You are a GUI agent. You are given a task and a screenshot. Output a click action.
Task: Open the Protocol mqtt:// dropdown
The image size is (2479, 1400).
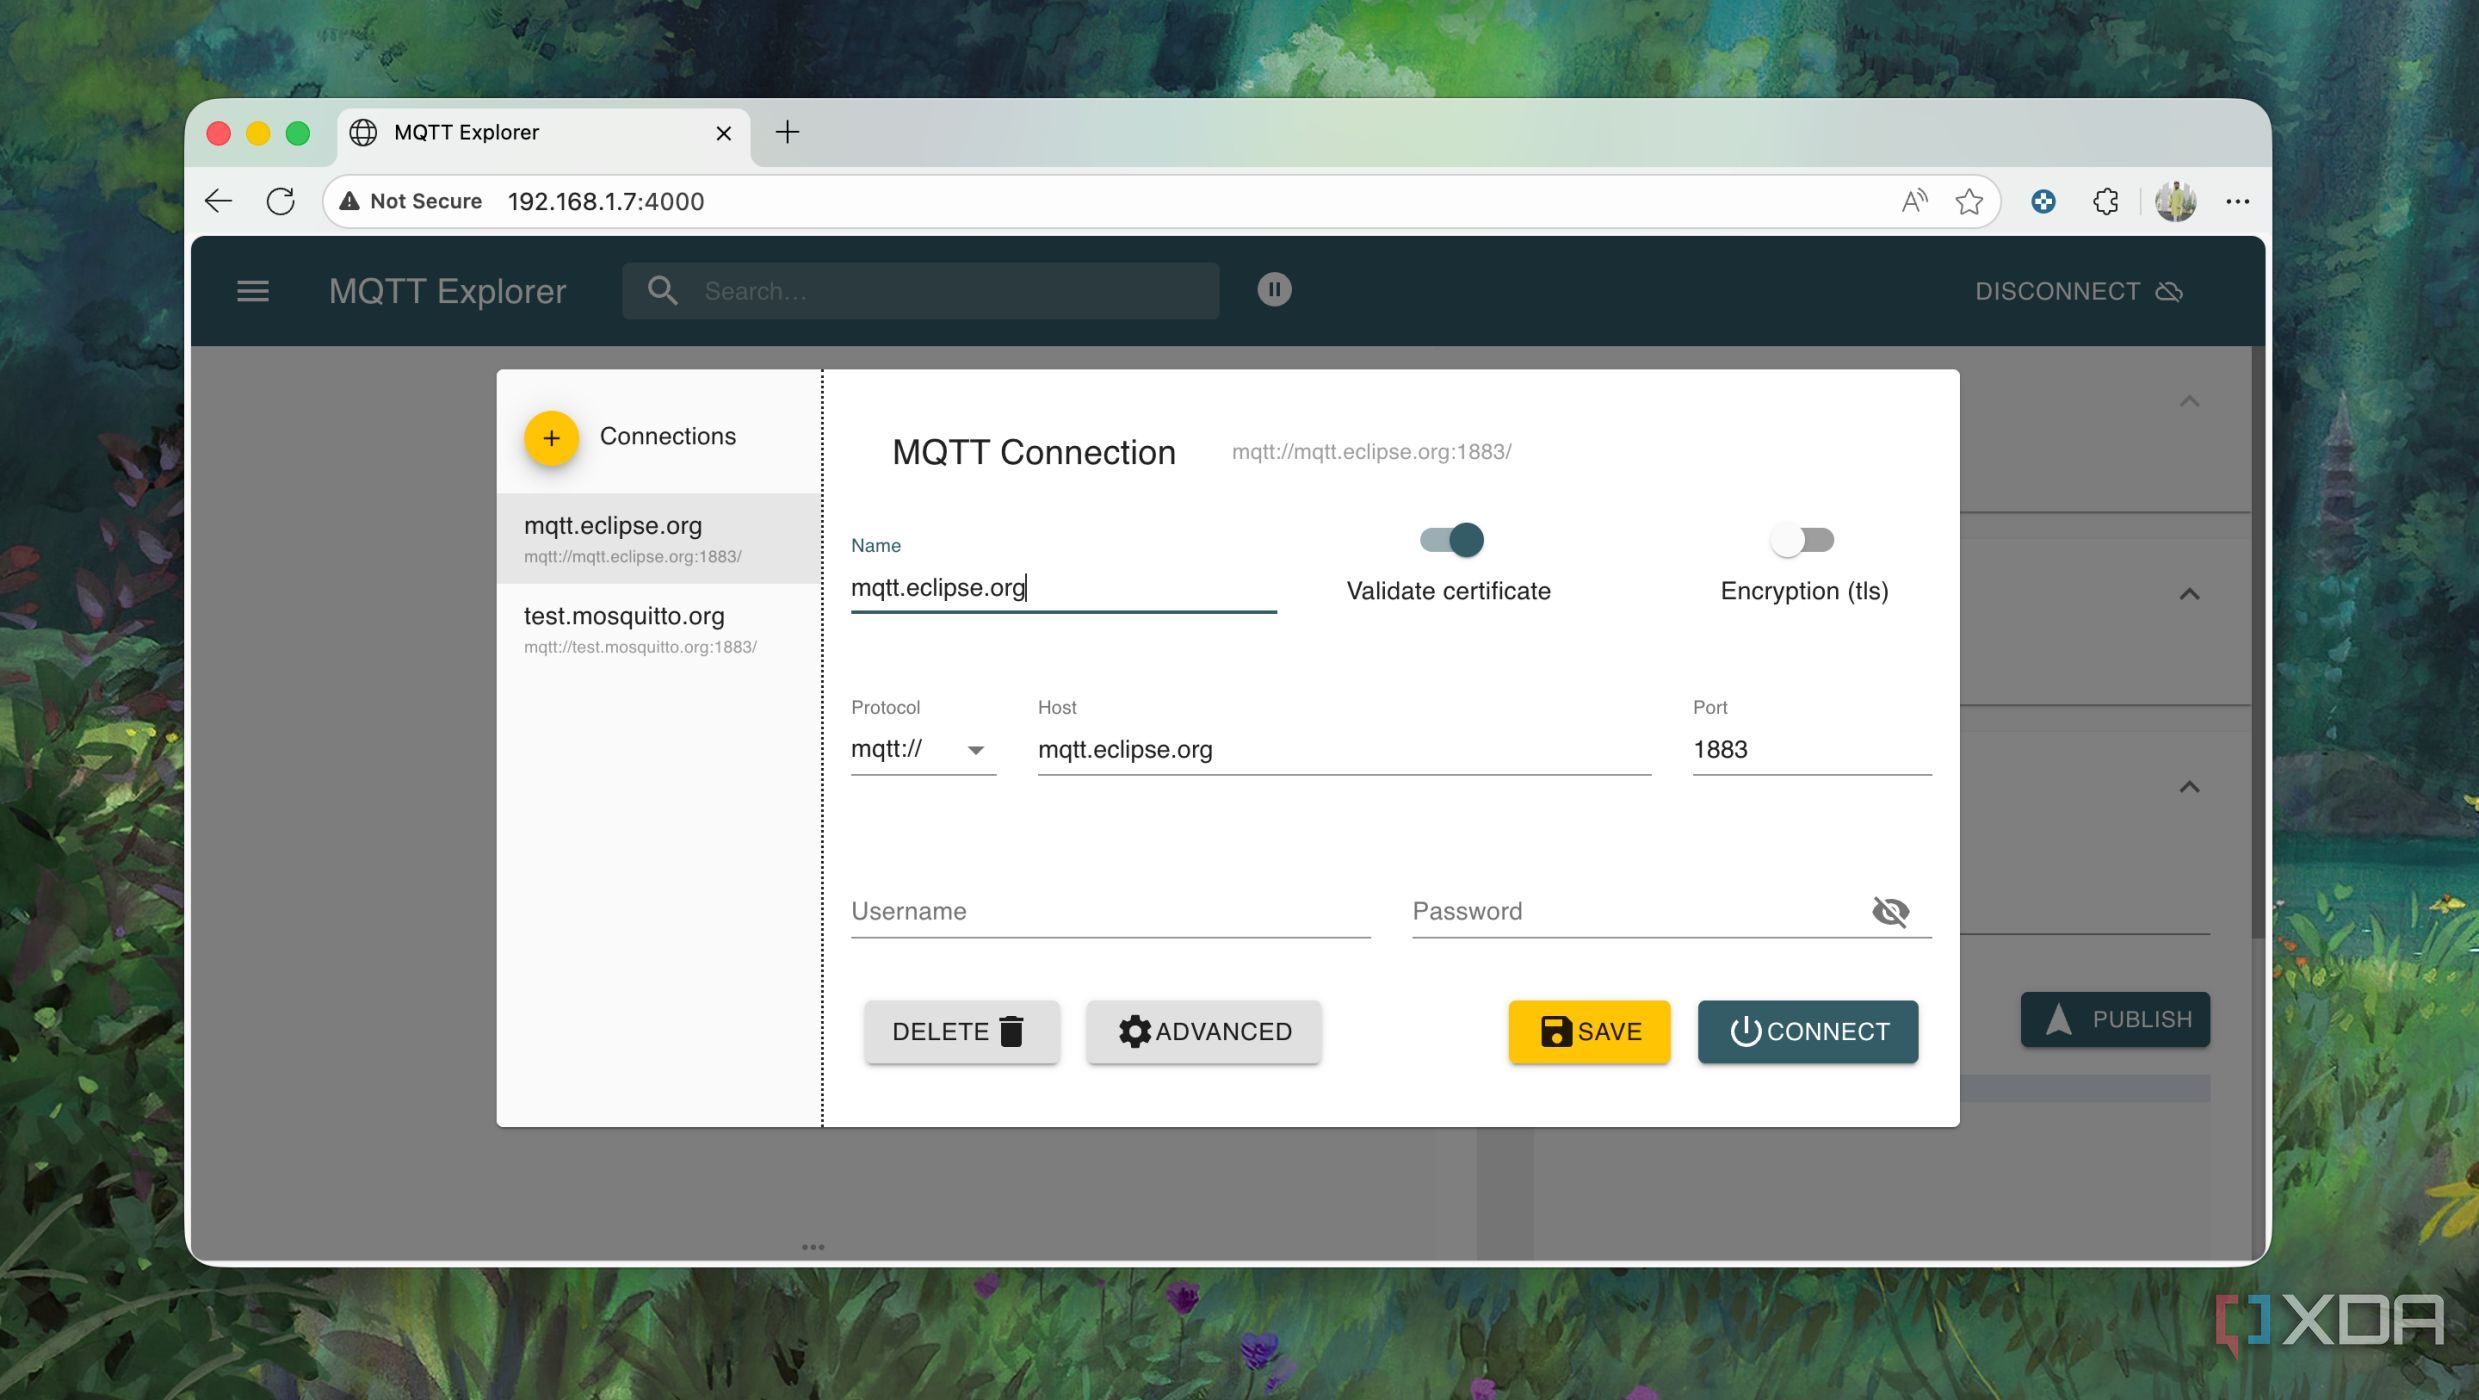921,750
